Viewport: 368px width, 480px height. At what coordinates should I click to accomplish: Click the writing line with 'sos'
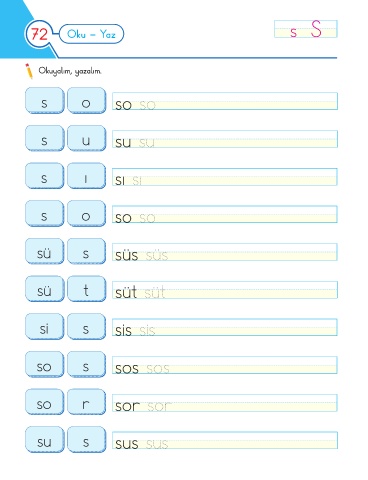pos(225,365)
